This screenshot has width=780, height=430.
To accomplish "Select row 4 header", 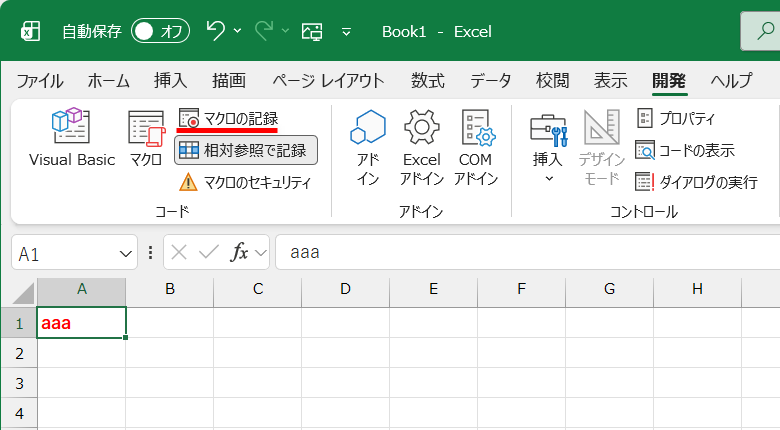I will (19, 413).
